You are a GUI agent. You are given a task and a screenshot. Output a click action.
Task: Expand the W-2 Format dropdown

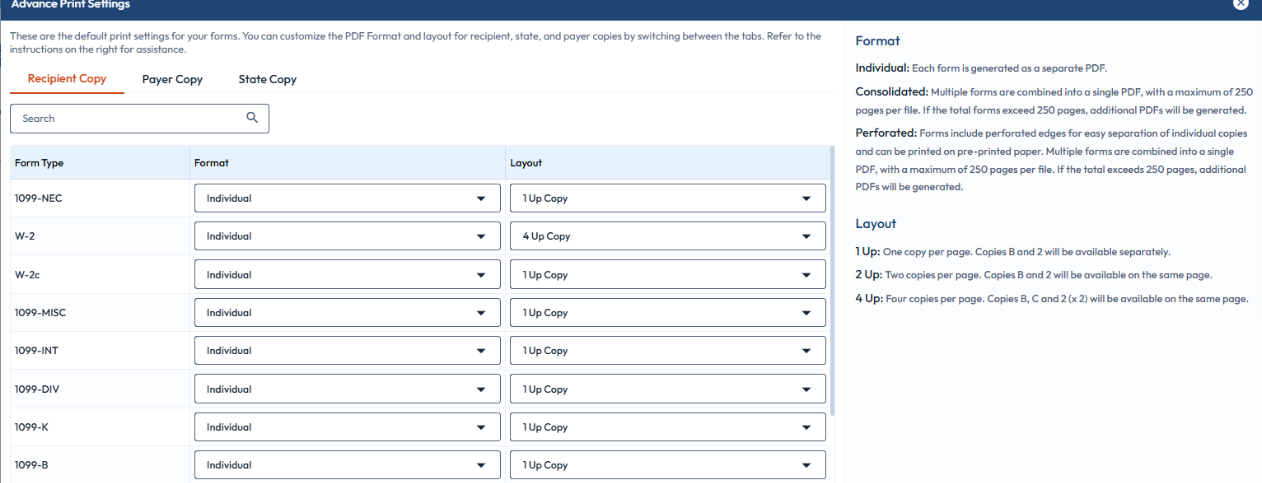point(346,236)
